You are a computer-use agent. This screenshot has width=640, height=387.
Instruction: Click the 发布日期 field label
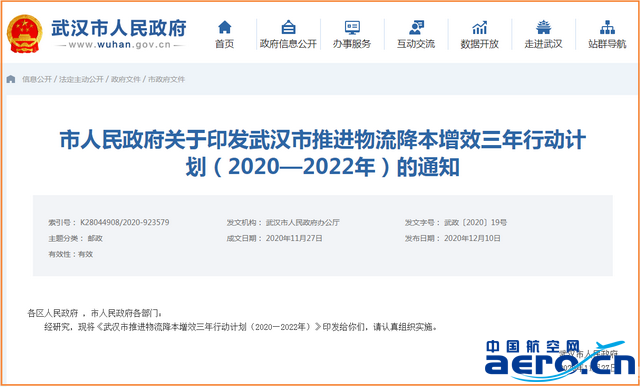click(422, 238)
